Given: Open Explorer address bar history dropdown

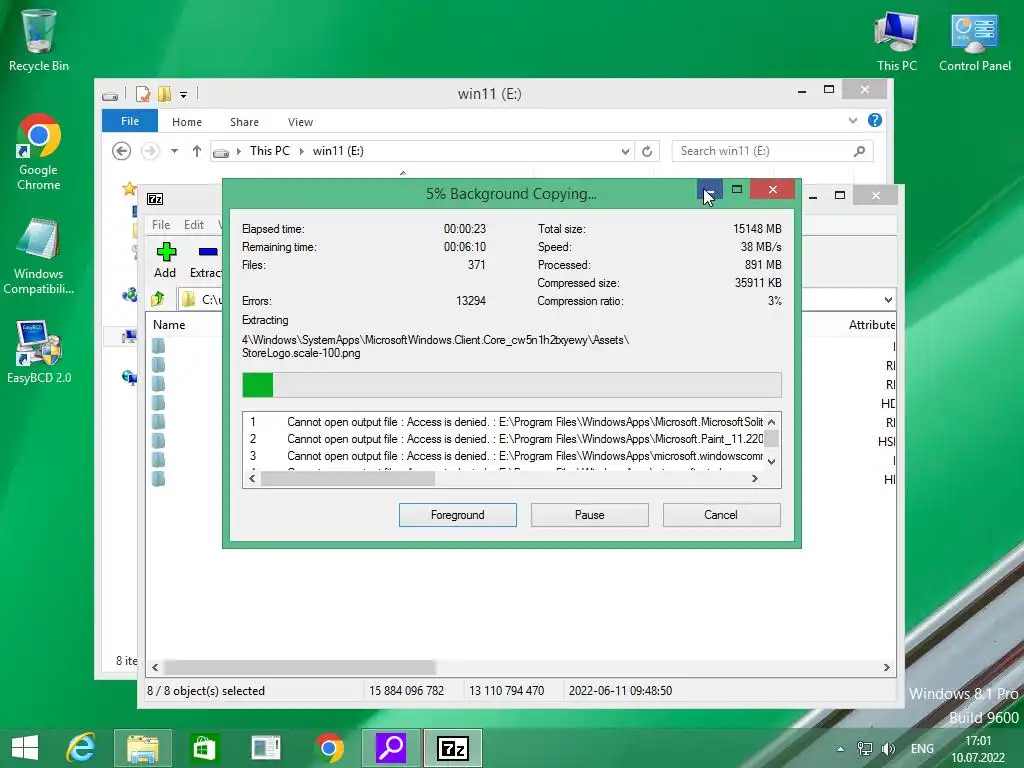Looking at the screenshot, I should click(x=625, y=152).
